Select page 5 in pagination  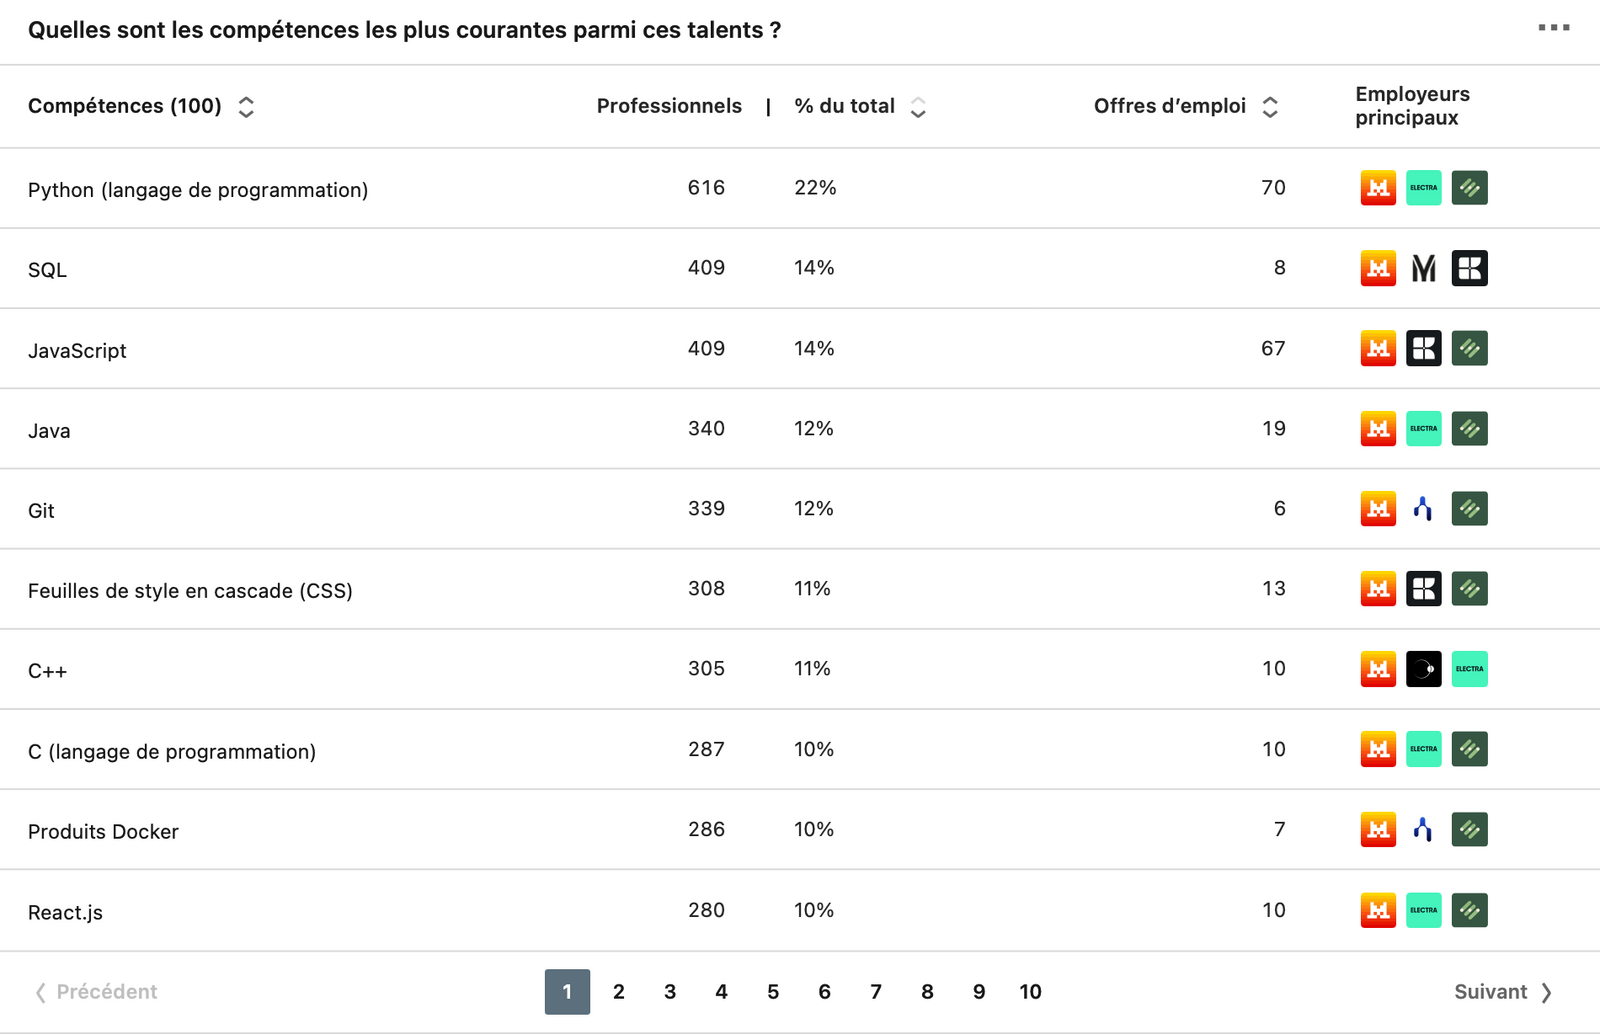pos(773,992)
